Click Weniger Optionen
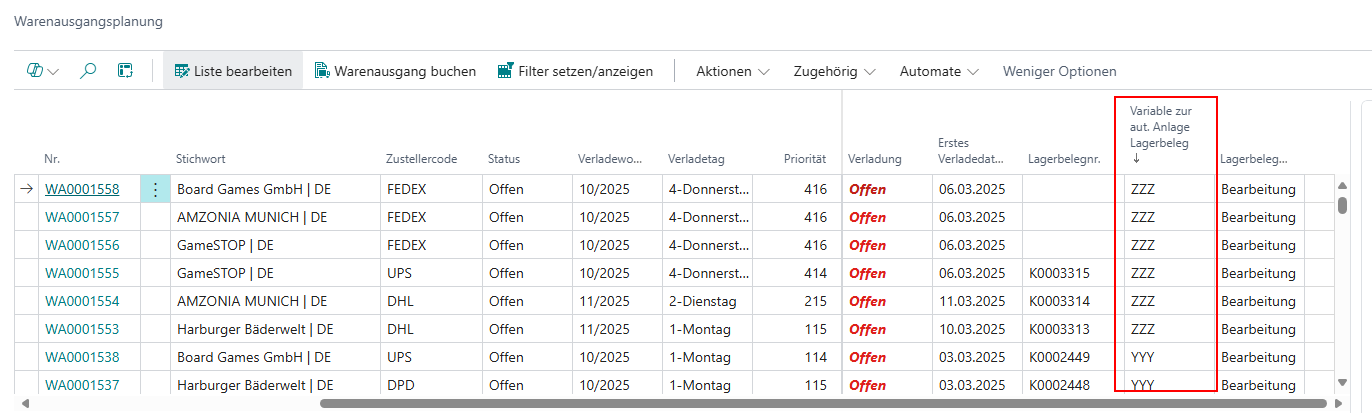 (1059, 71)
